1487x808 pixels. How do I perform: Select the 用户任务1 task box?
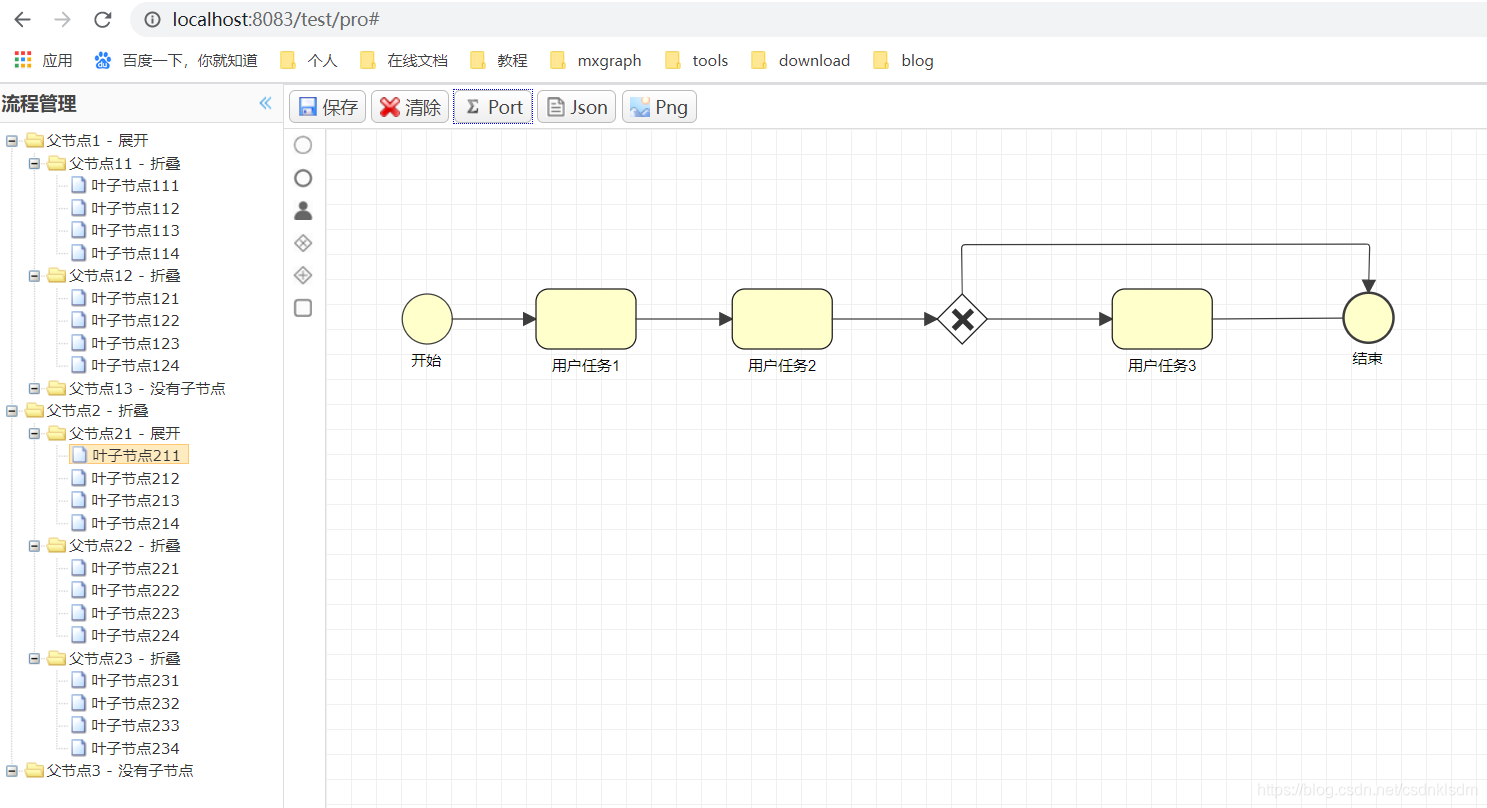click(586, 319)
